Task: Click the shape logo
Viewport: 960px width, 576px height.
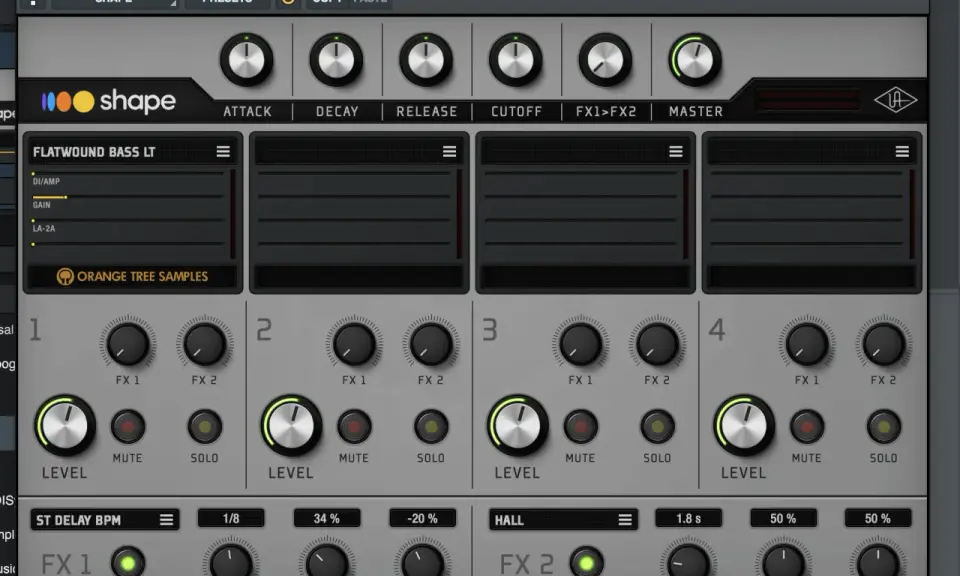Action: (x=109, y=101)
